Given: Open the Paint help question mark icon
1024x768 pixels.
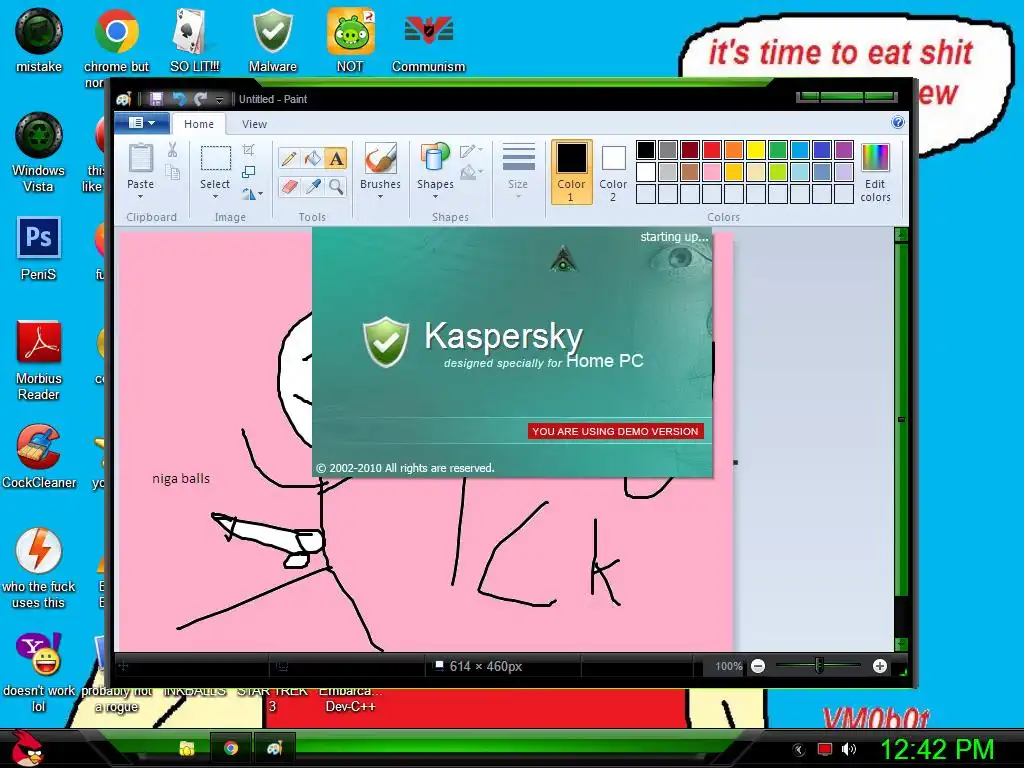Looking at the screenshot, I should (x=898, y=122).
